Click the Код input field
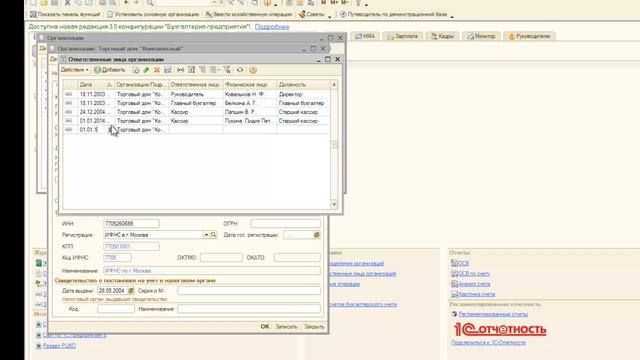640x360 pixels. pyautogui.click(x=116, y=309)
